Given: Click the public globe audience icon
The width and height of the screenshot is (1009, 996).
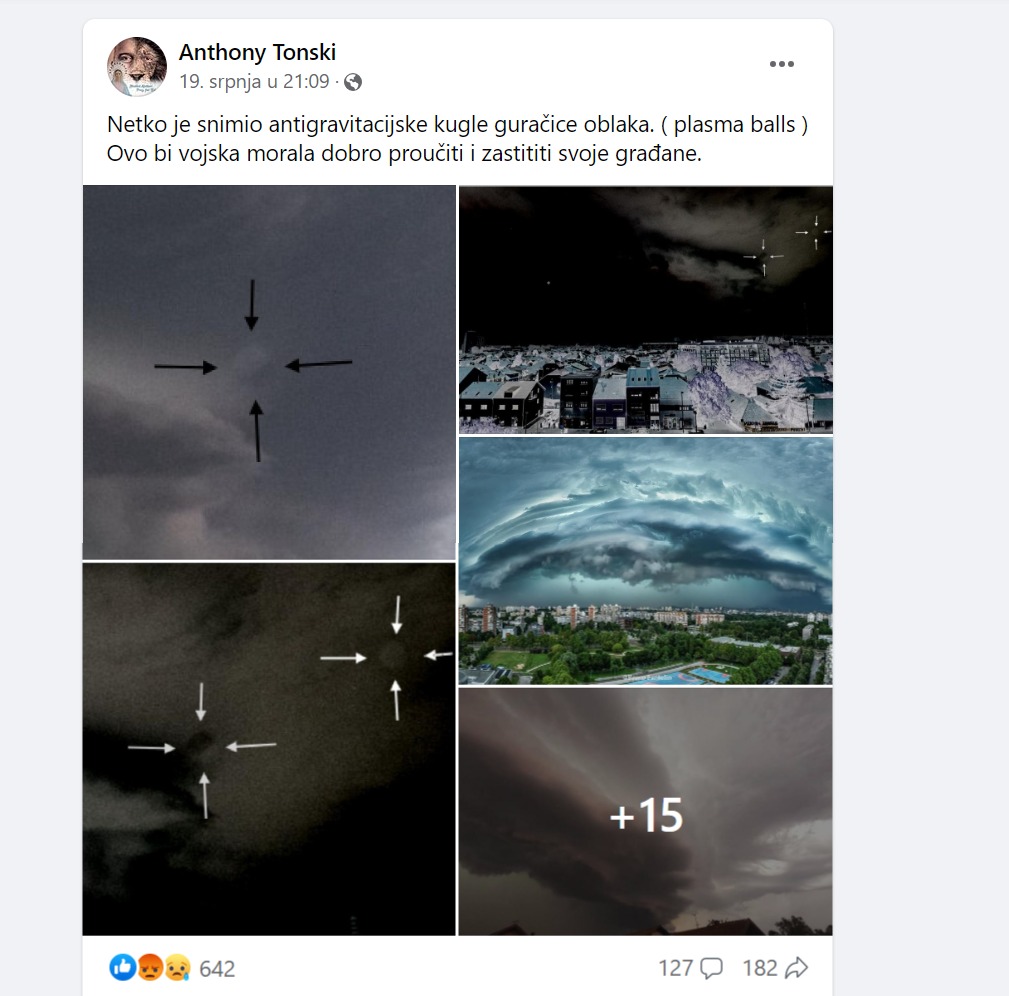Looking at the screenshot, I should (353, 82).
